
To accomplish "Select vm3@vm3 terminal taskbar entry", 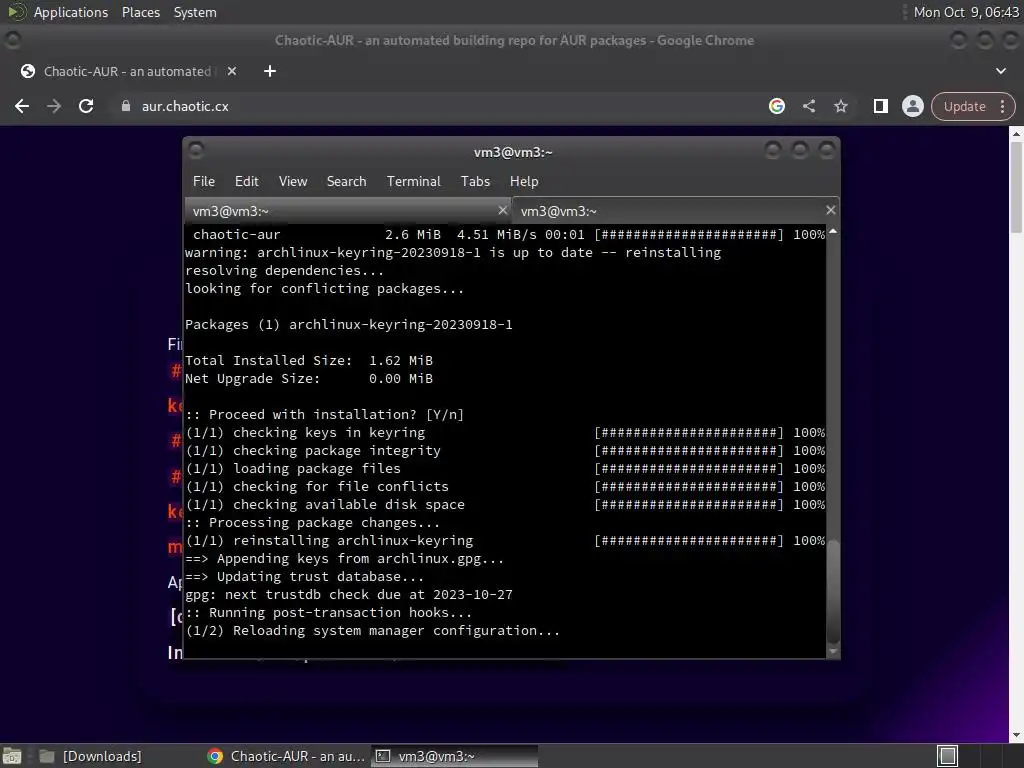I will (455, 756).
